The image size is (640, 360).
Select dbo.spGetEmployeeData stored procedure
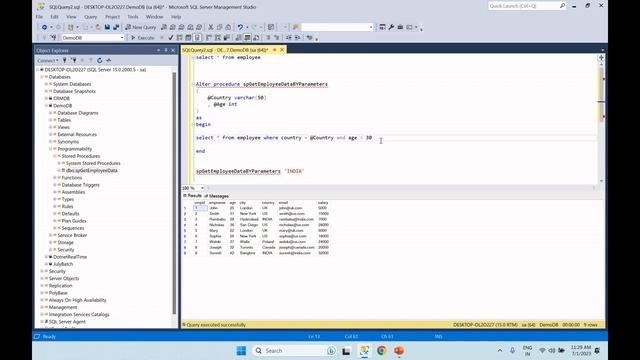91,171
